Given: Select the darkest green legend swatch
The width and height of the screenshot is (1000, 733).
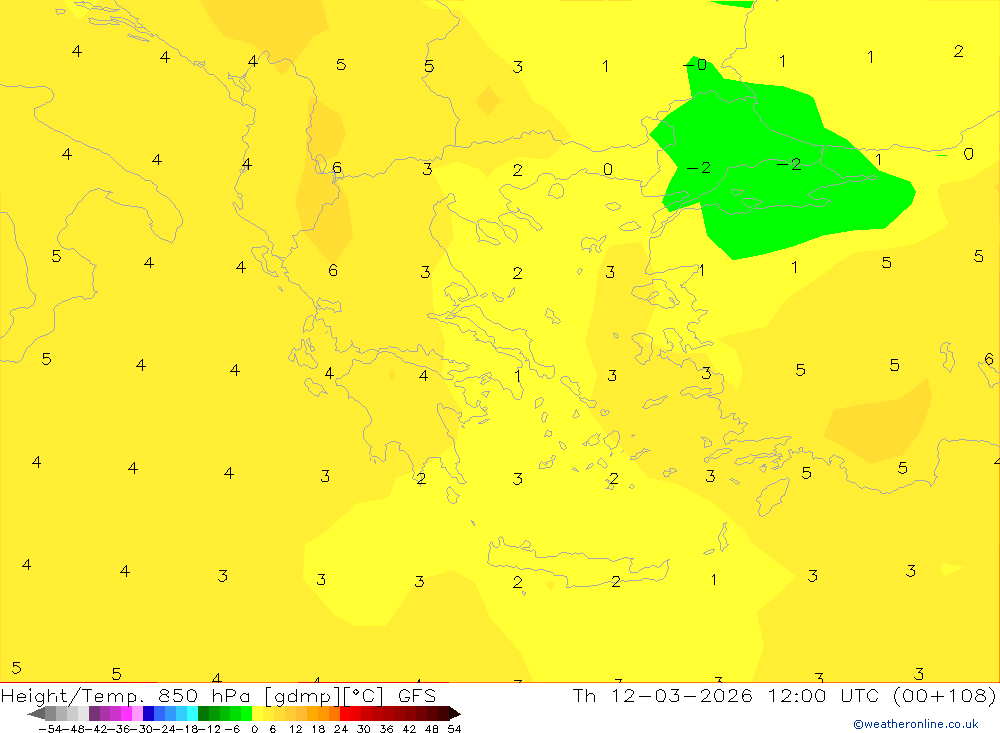Looking at the screenshot, I should [x=203, y=713].
